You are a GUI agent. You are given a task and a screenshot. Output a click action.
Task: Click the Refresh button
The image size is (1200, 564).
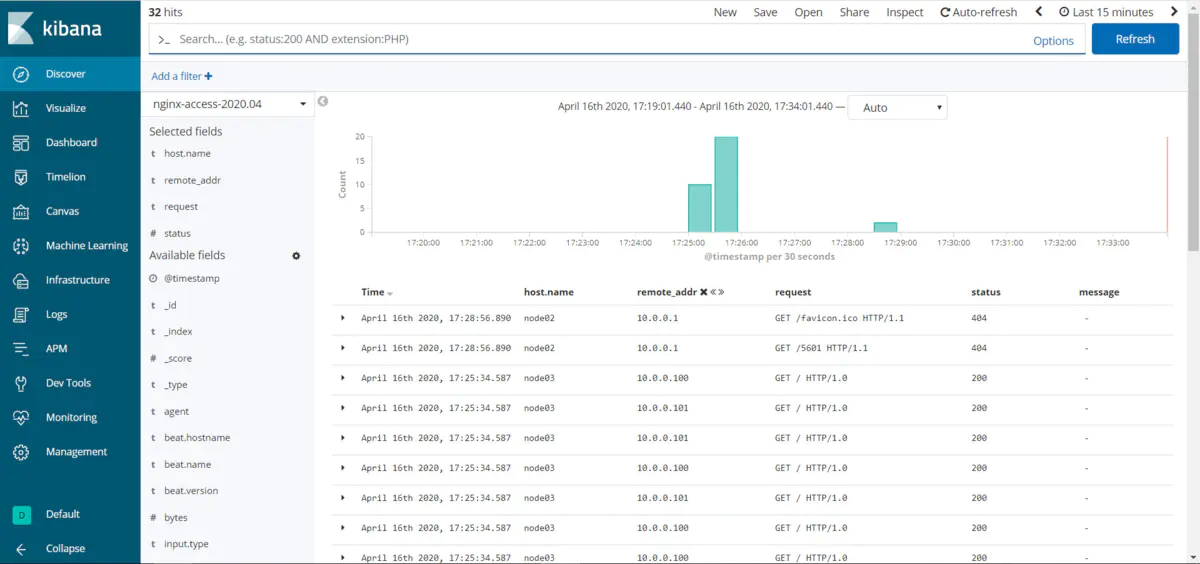[x=1135, y=39]
